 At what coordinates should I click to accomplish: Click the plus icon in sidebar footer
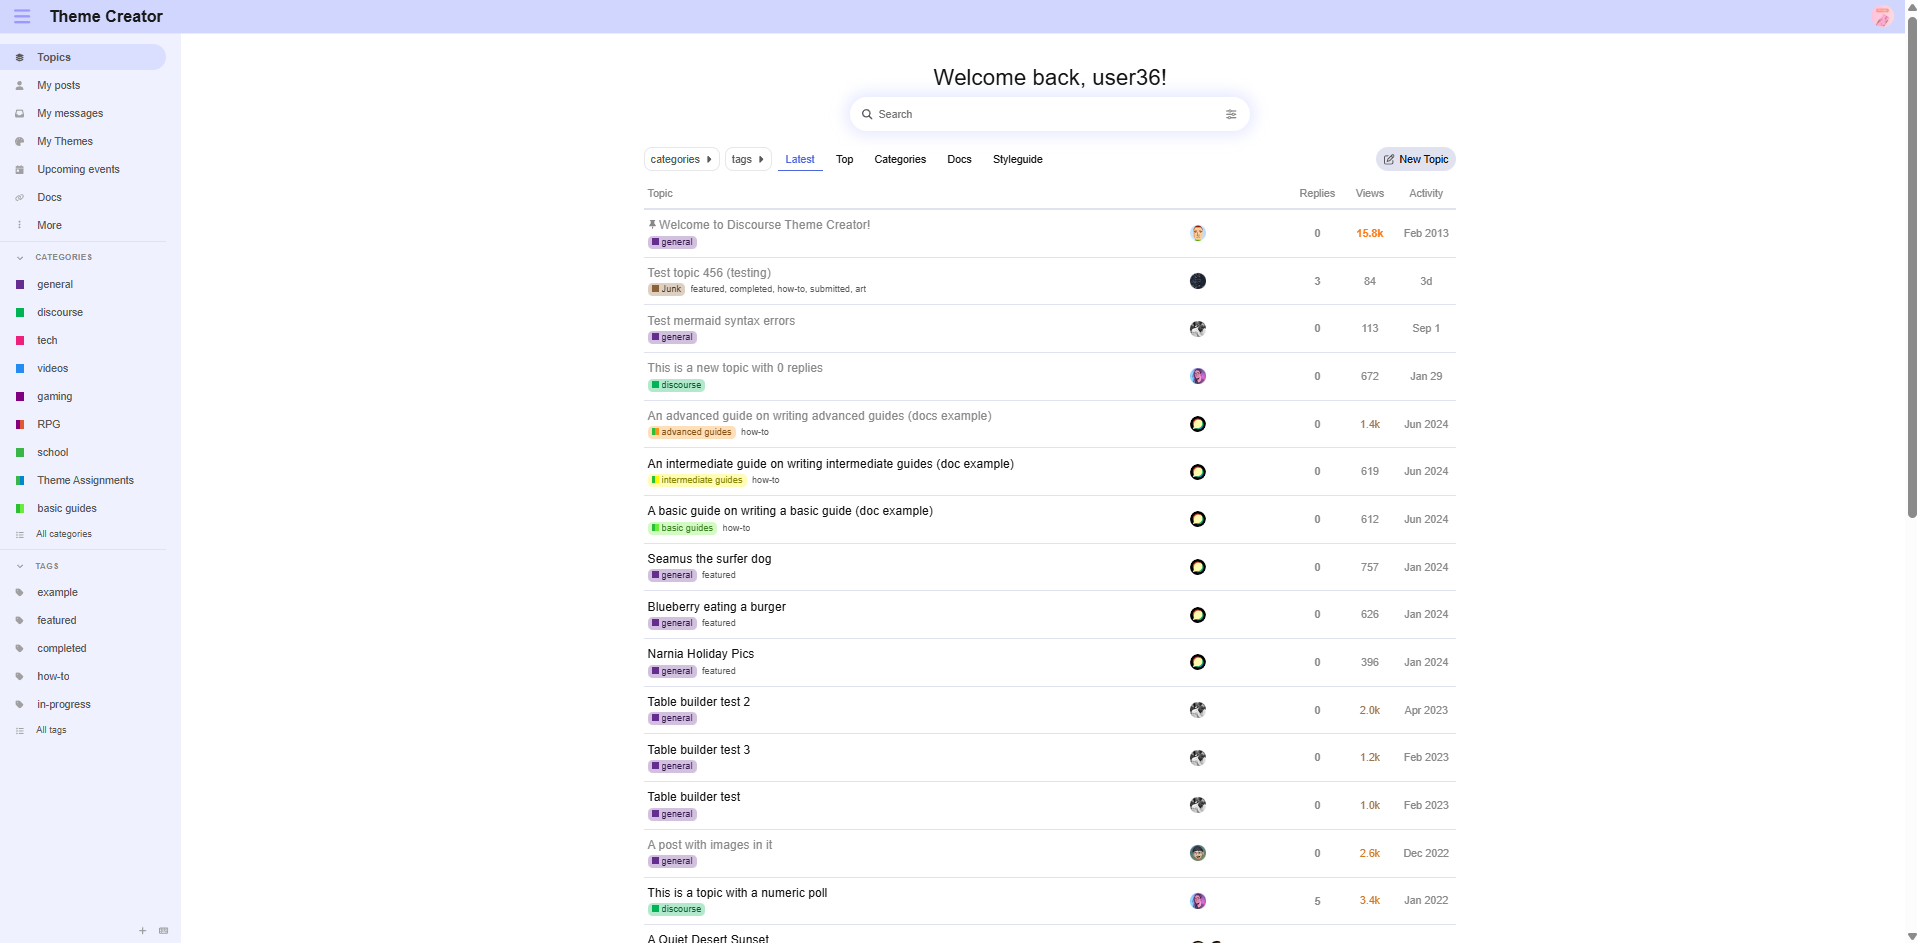tap(142, 931)
